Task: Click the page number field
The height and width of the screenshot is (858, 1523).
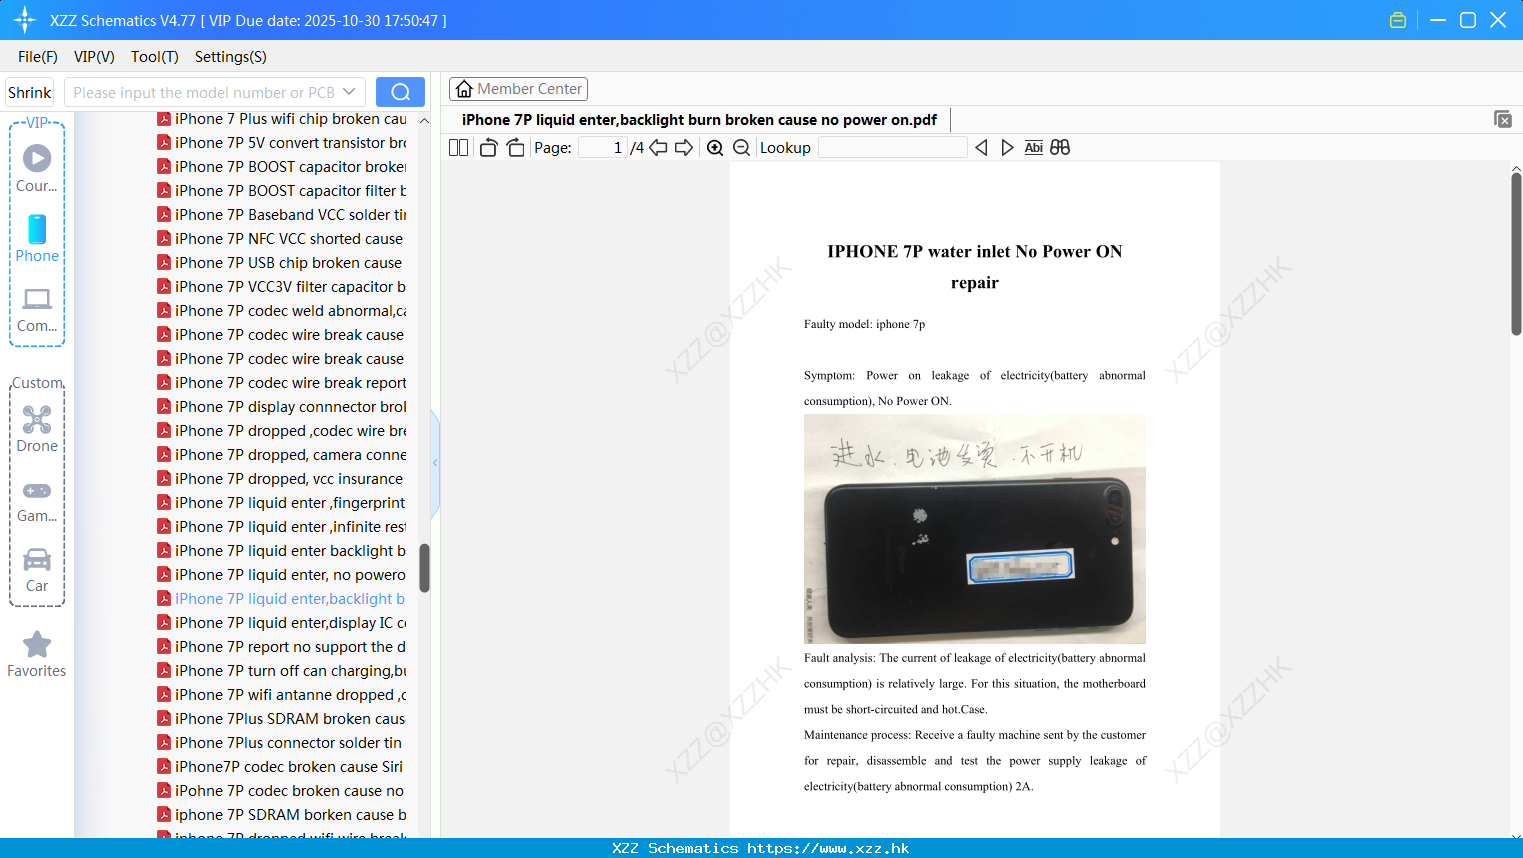Action: point(603,148)
